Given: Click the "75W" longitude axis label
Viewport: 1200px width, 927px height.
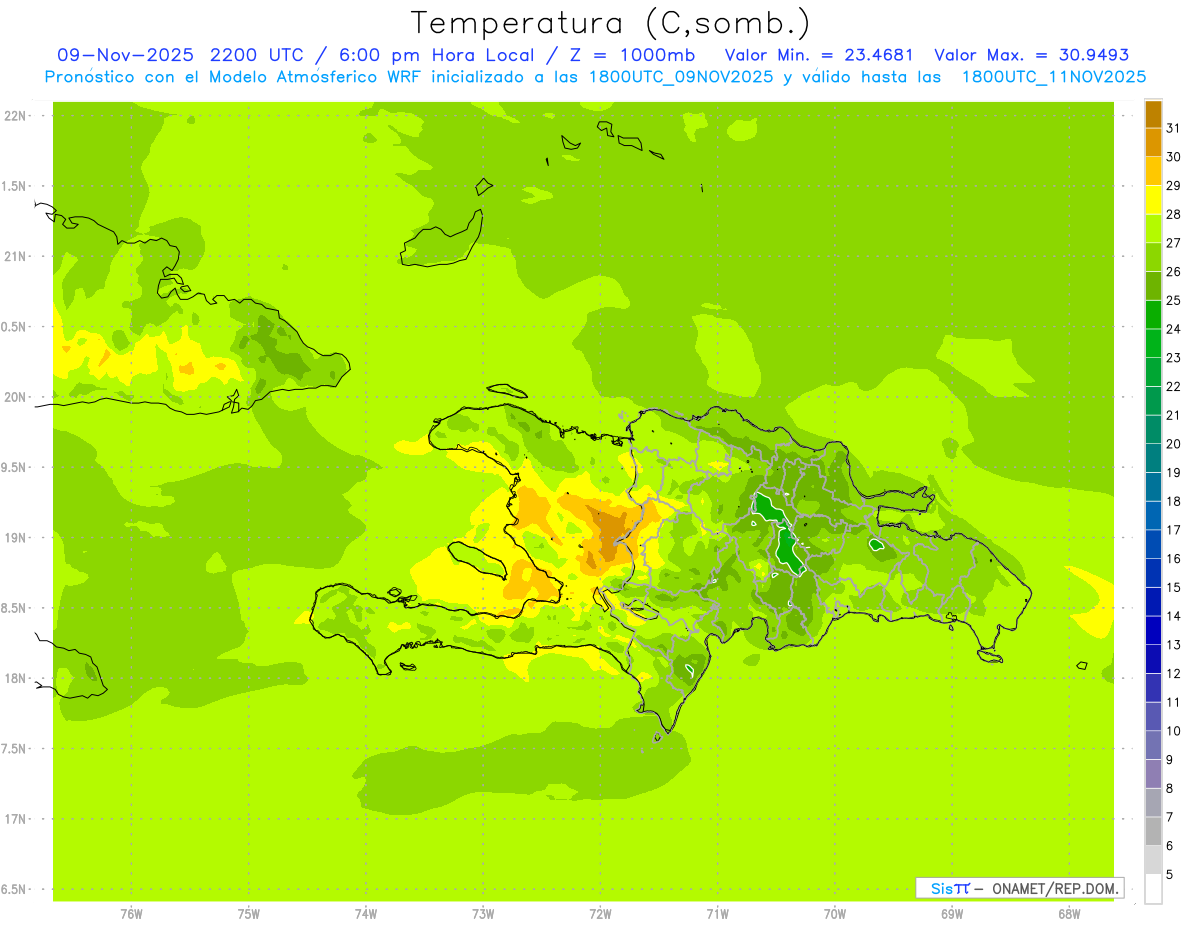Looking at the screenshot, I should 249,914.
